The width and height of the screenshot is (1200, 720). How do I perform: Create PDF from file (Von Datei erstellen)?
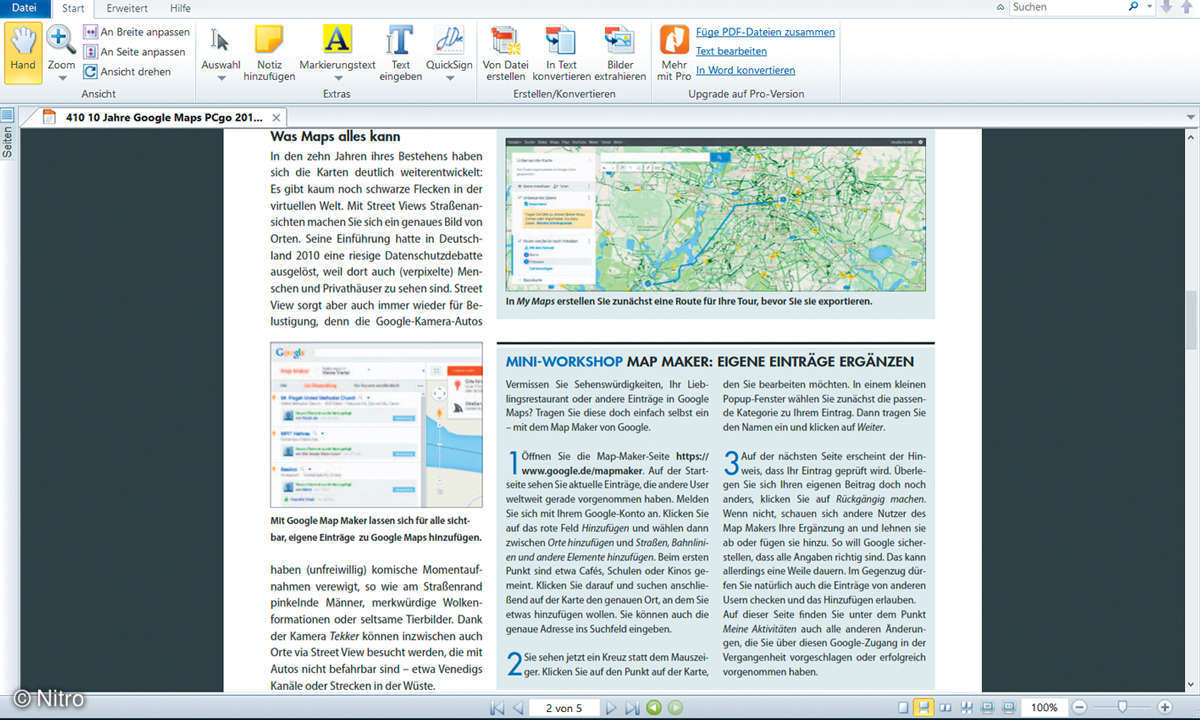pos(505,53)
